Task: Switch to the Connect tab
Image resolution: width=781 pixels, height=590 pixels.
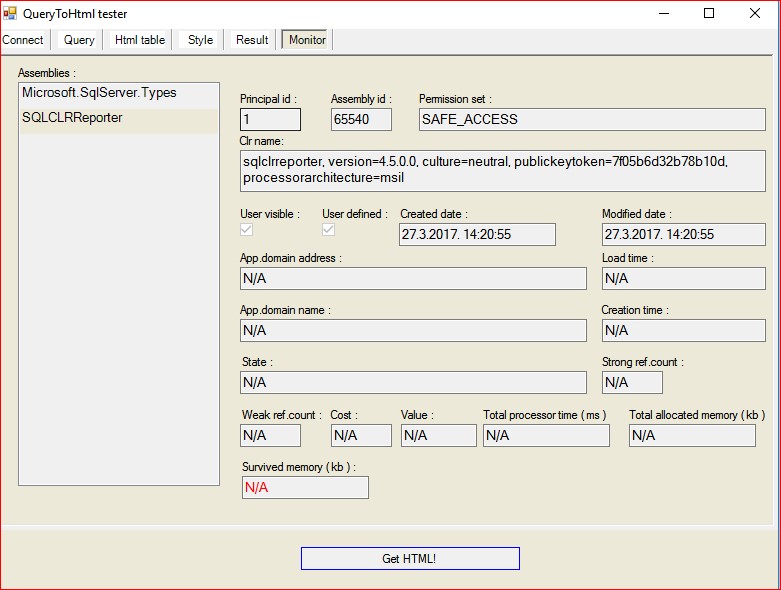Action: pyautogui.click(x=23, y=40)
